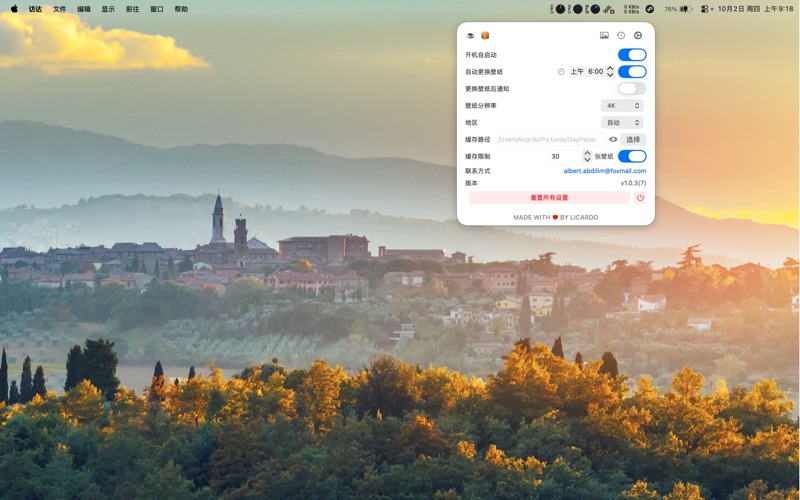The width and height of the screenshot is (800, 500).
Task: Open the 壁纸分辨率 4K dropdown
Action: (x=622, y=106)
